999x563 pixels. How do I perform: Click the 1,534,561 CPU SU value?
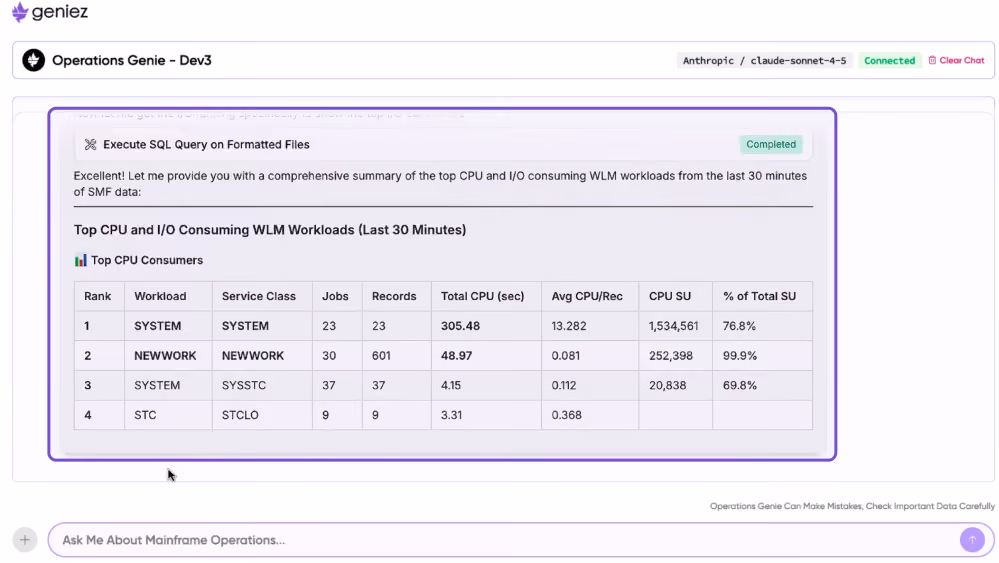pyautogui.click(x=673, y=326)
